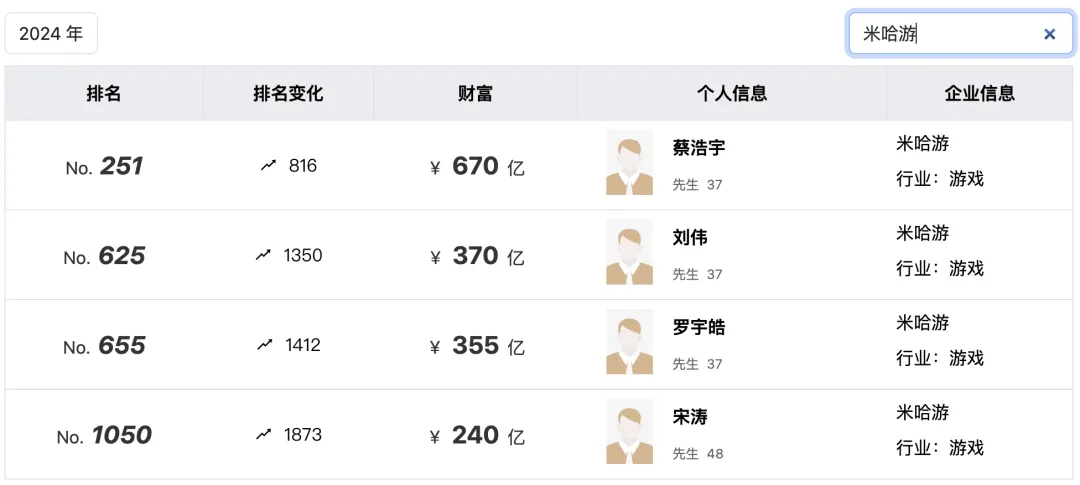1080x485 pixels.
Task: Click the rising trend arrow next to 1412
Action: (x=265, y=344)
